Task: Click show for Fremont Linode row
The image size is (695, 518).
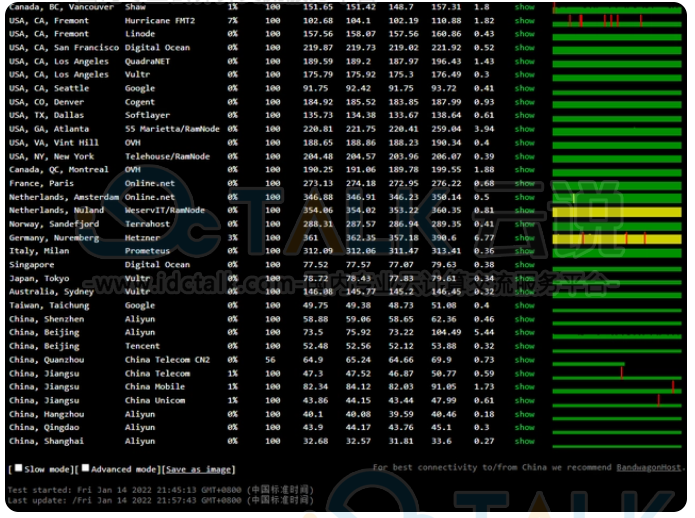Action: click(524, 34)
